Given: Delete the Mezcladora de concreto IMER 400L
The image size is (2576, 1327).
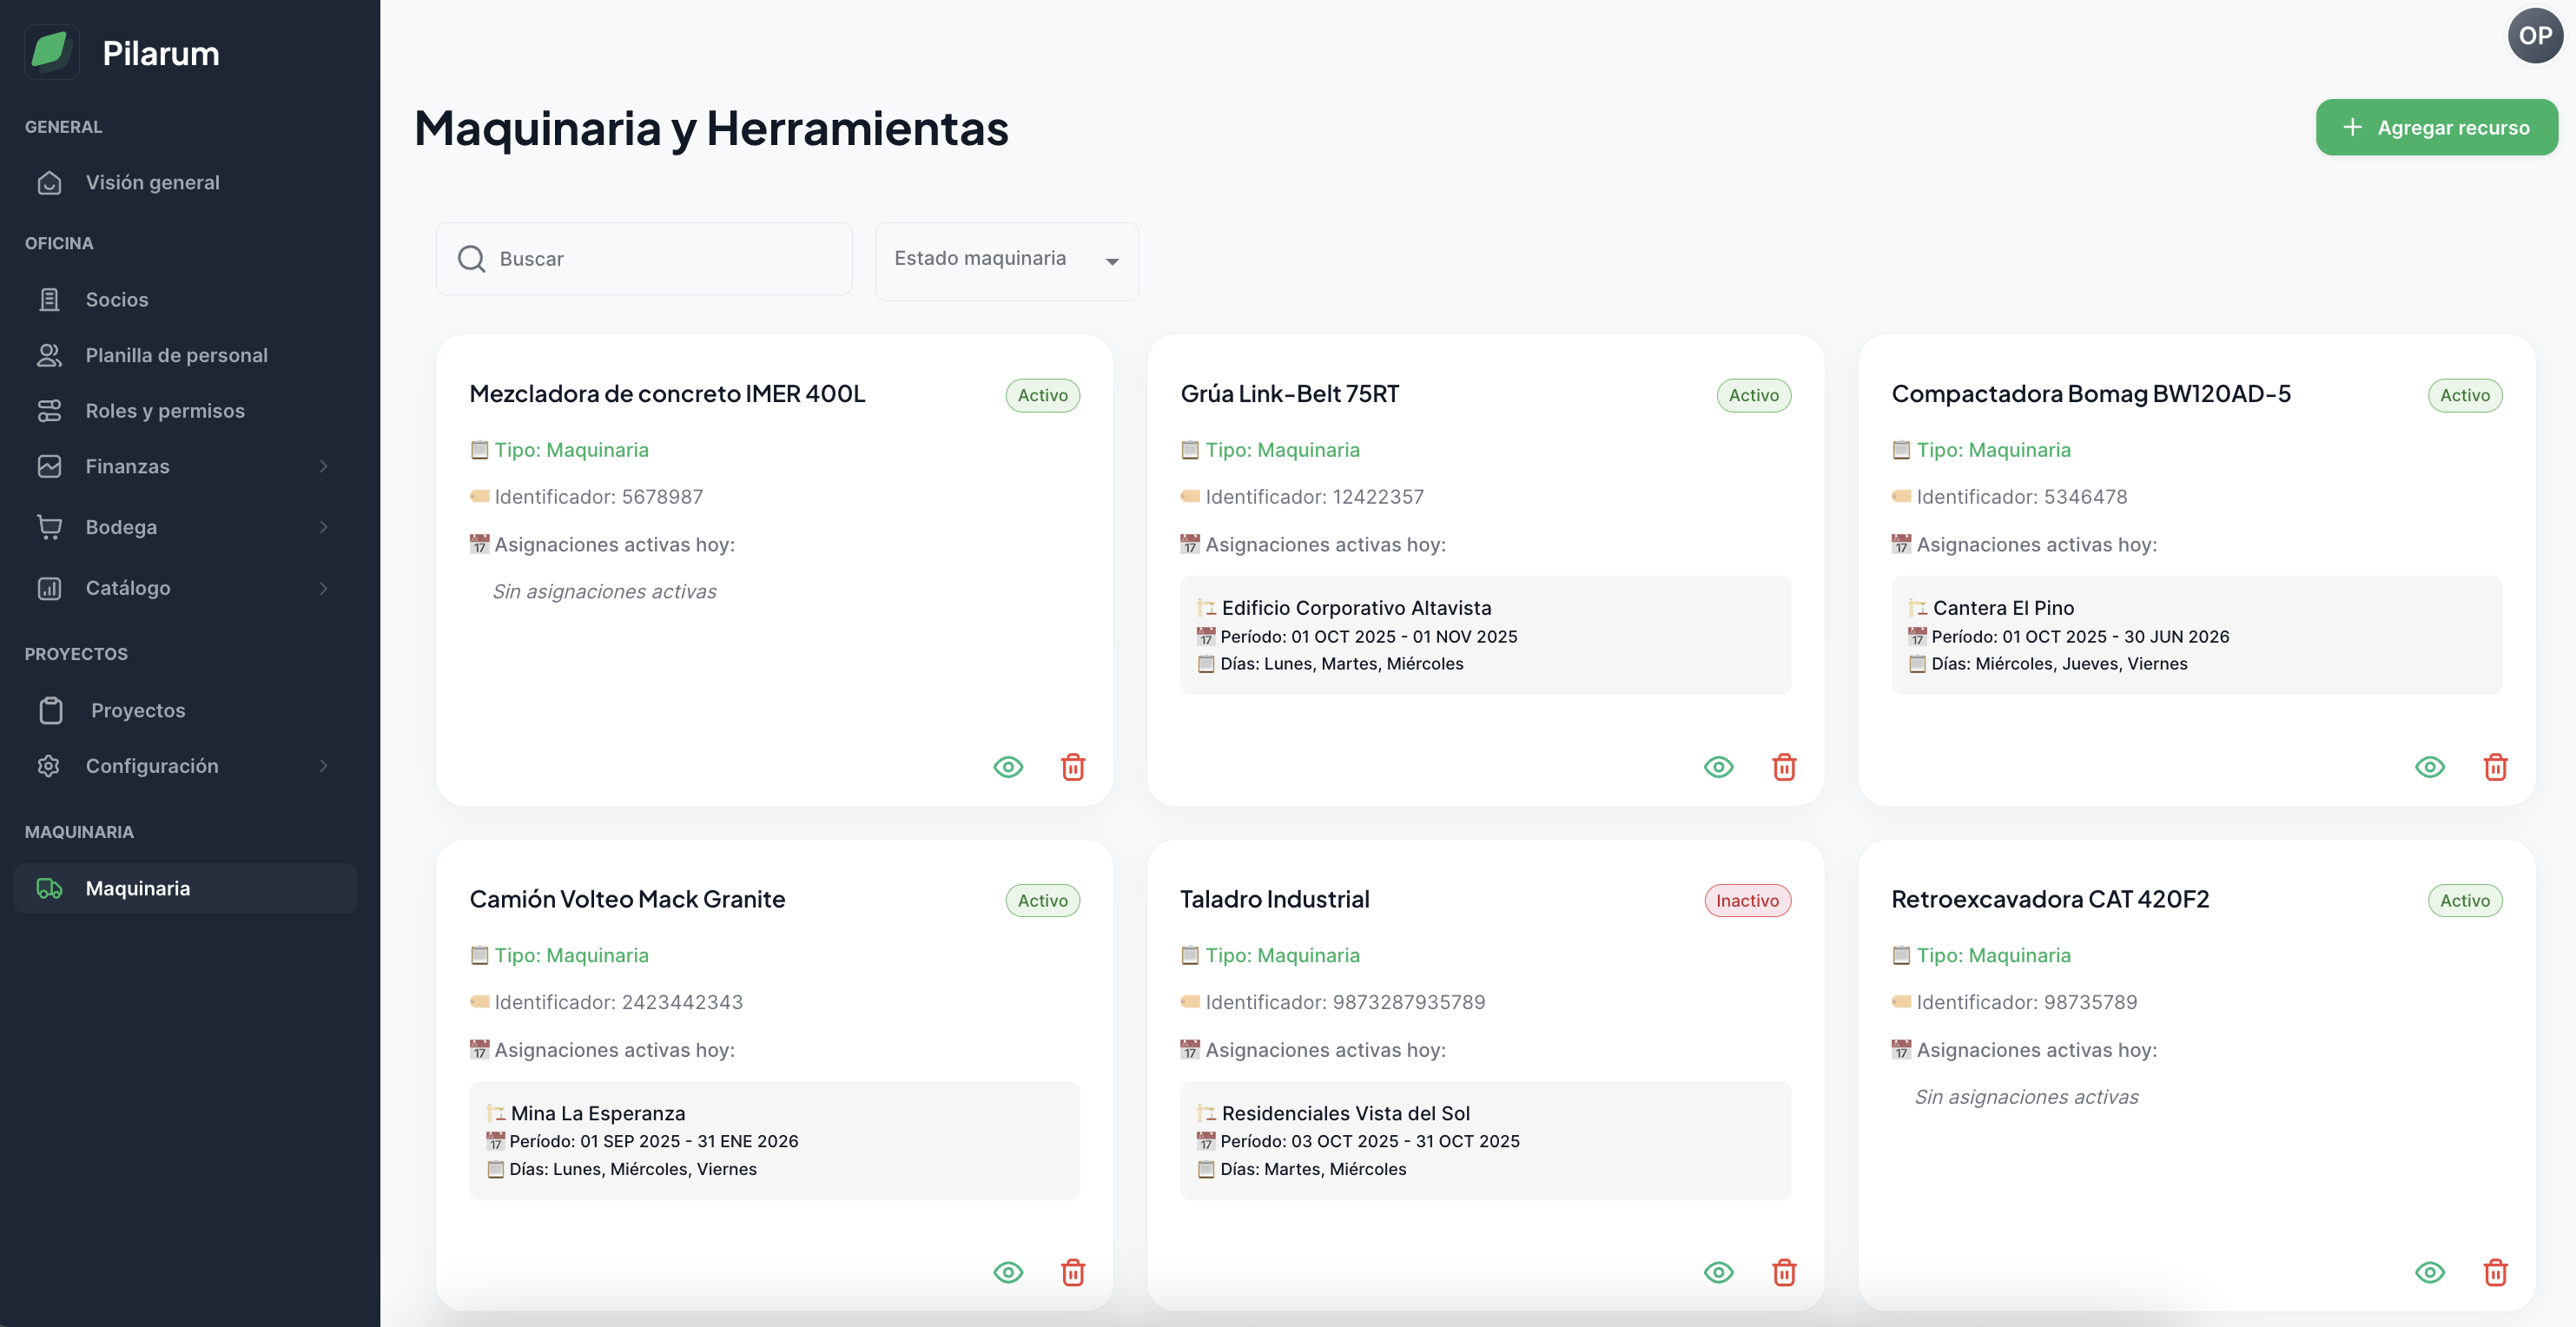Looking at the screenshot, I should coord(1073,767).
